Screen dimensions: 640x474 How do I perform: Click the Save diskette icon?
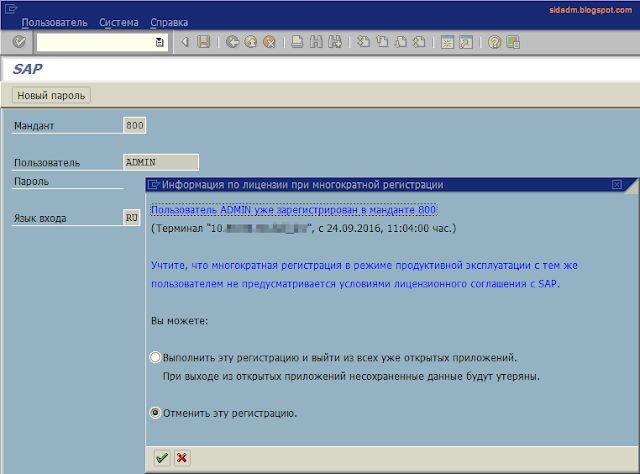pos(204,42)
